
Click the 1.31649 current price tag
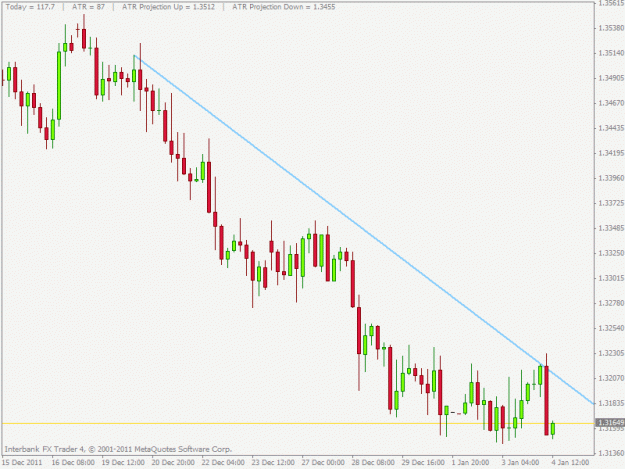pyautogui.click(x=610, y=422)
